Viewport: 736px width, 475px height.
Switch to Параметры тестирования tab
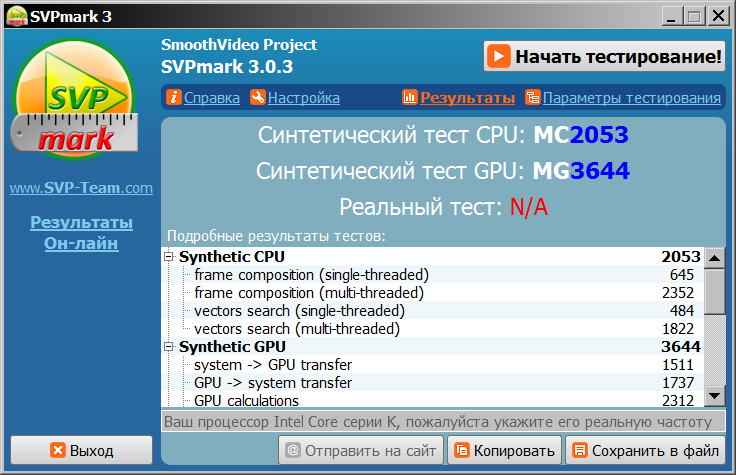click(x=632, y=98)
